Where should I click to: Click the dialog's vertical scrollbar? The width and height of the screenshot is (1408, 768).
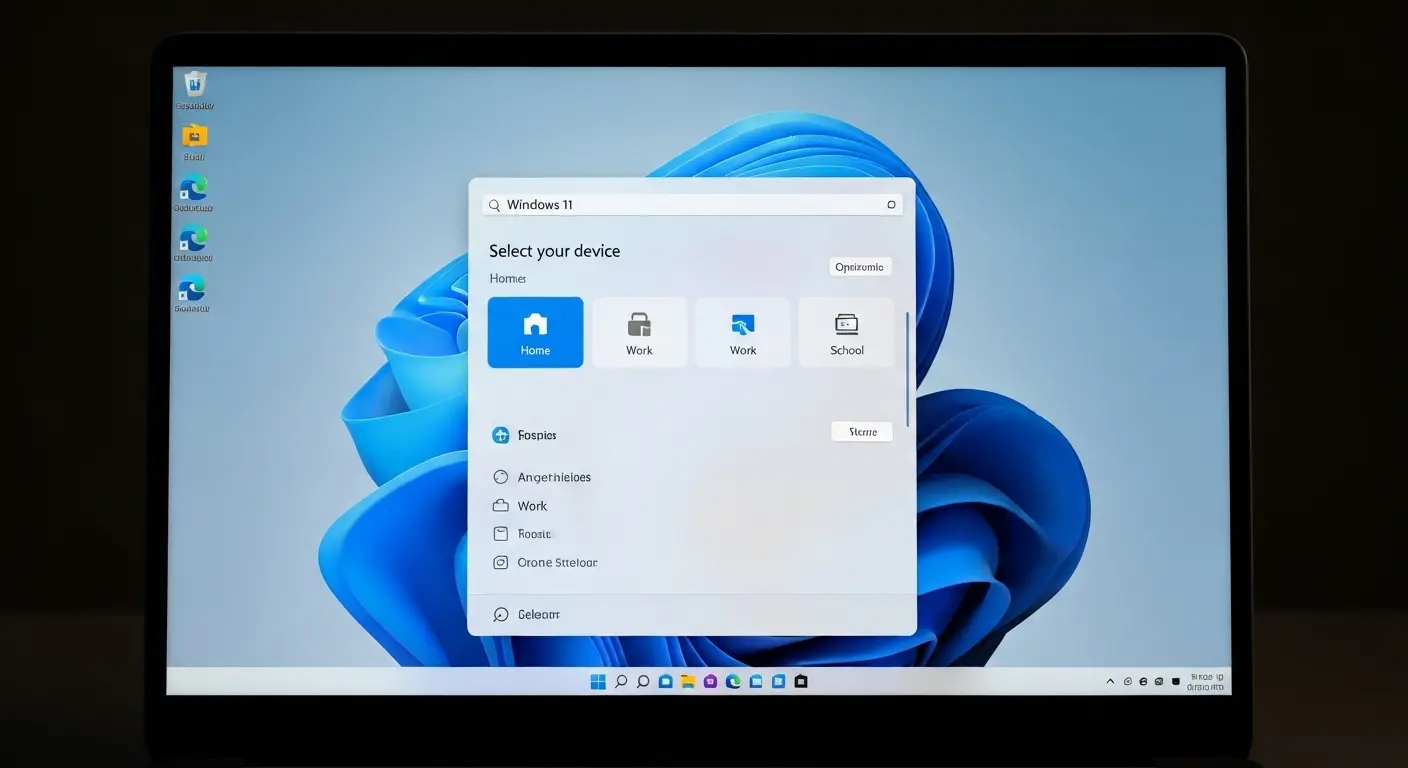pos(907,370)
